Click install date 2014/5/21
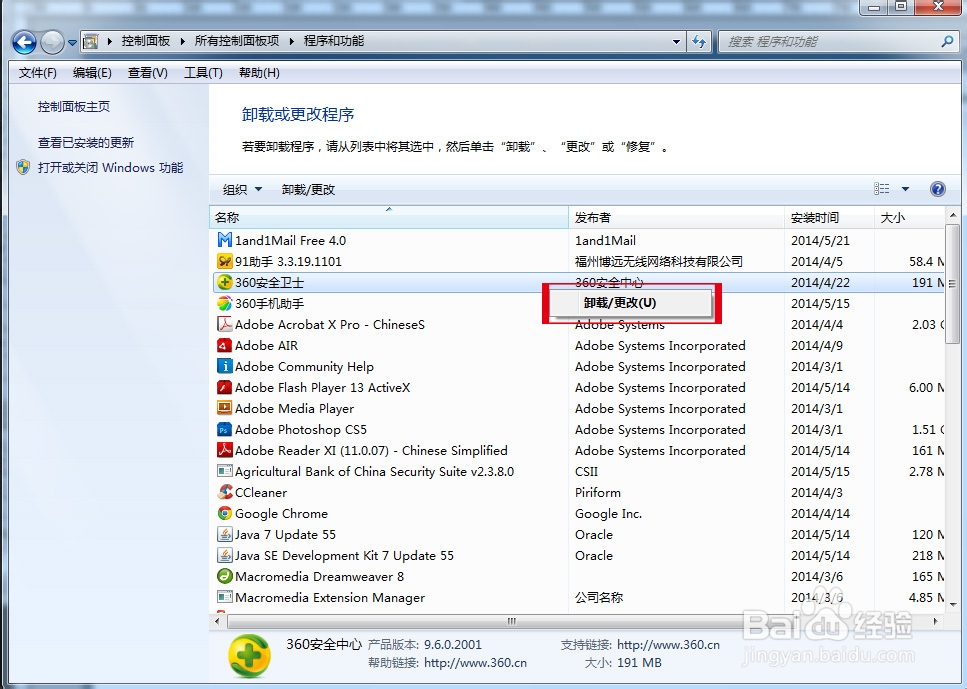Screen dimensions: 967x689 click(820, 241)
